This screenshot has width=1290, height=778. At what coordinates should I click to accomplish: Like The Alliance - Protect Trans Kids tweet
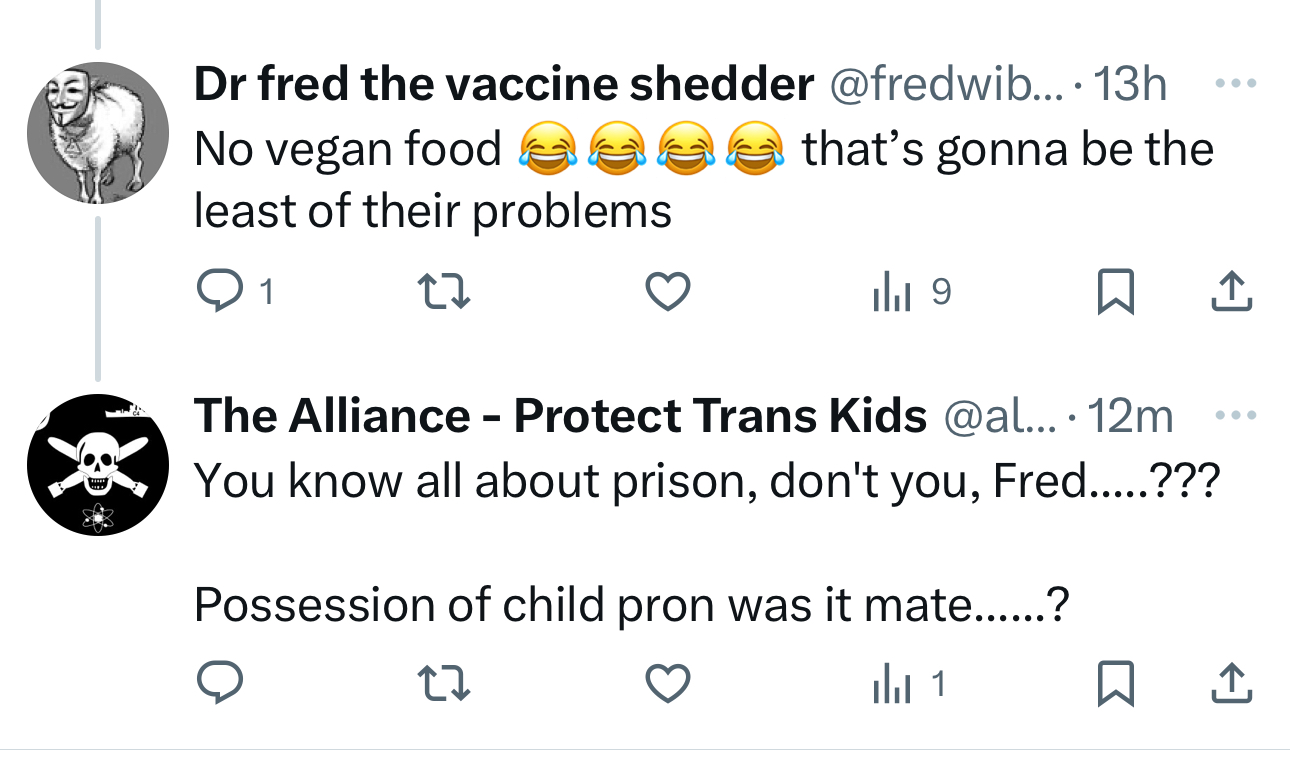[x=667, y=683]
